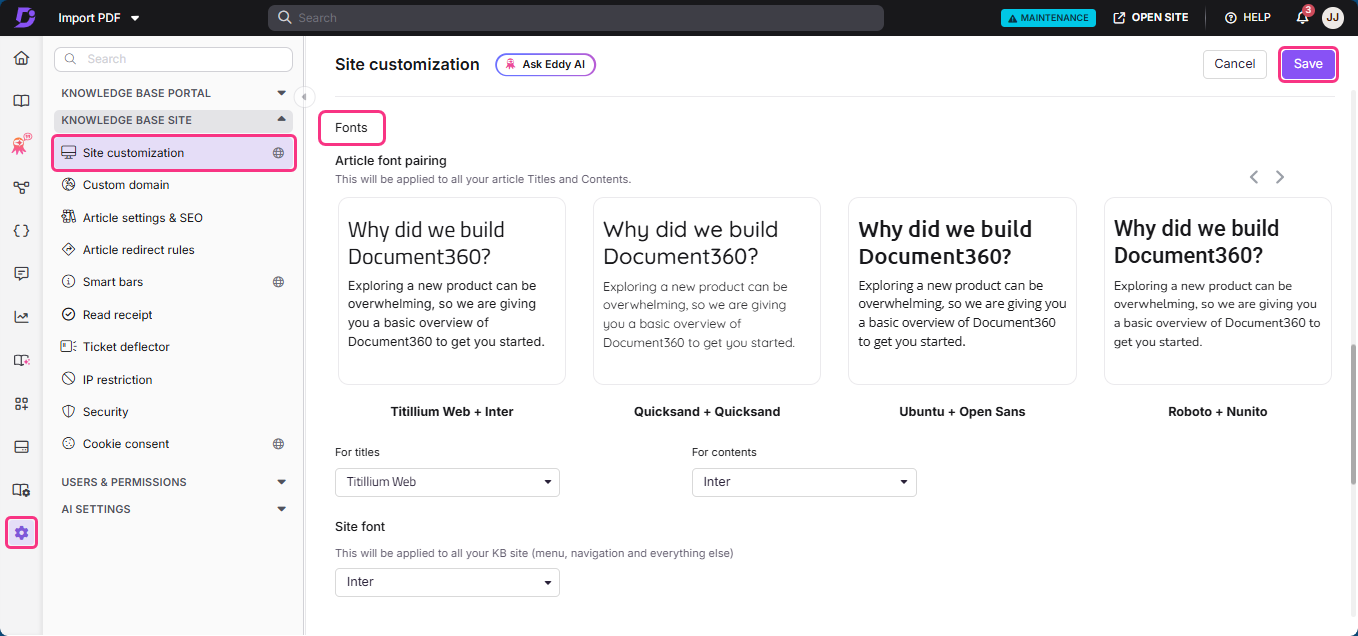
Task: Click the Ask Eddy AI button
Action: click(x=545, y=64)
